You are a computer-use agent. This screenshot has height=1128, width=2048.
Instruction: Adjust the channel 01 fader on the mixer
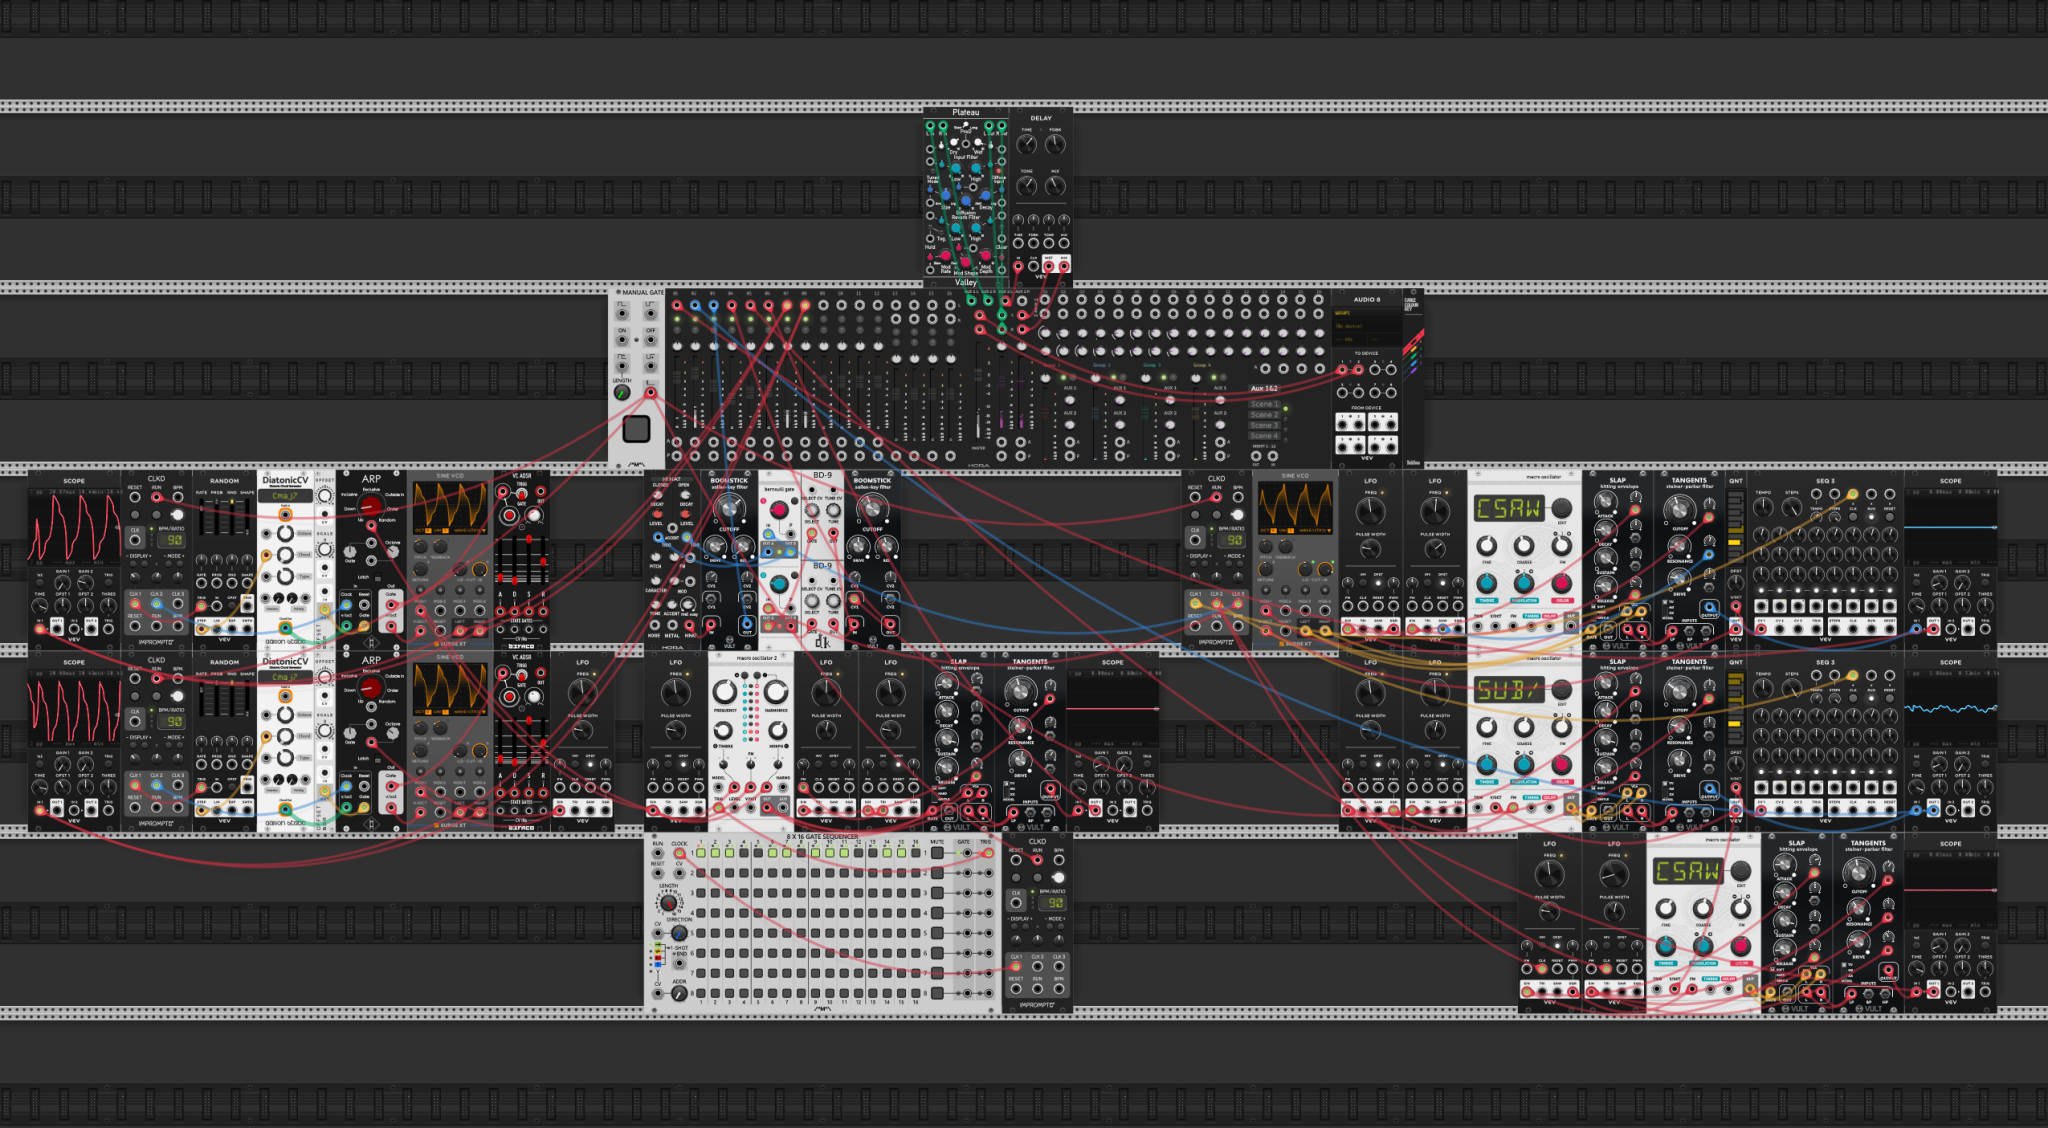coord(677,377)
